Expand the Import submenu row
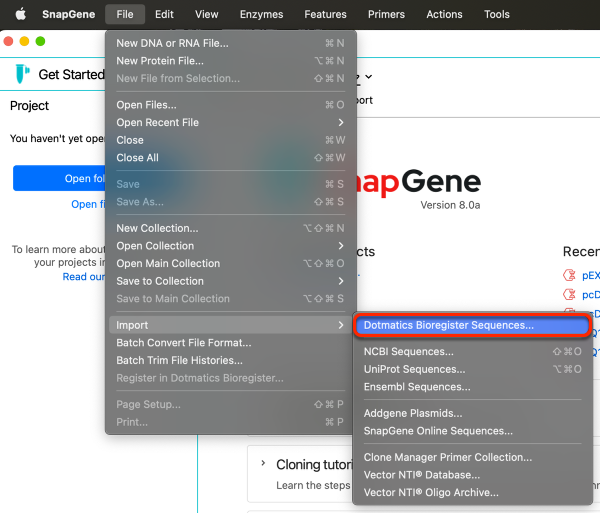The height and width of the screenshot is (513, 600). [x=230, y=325]
